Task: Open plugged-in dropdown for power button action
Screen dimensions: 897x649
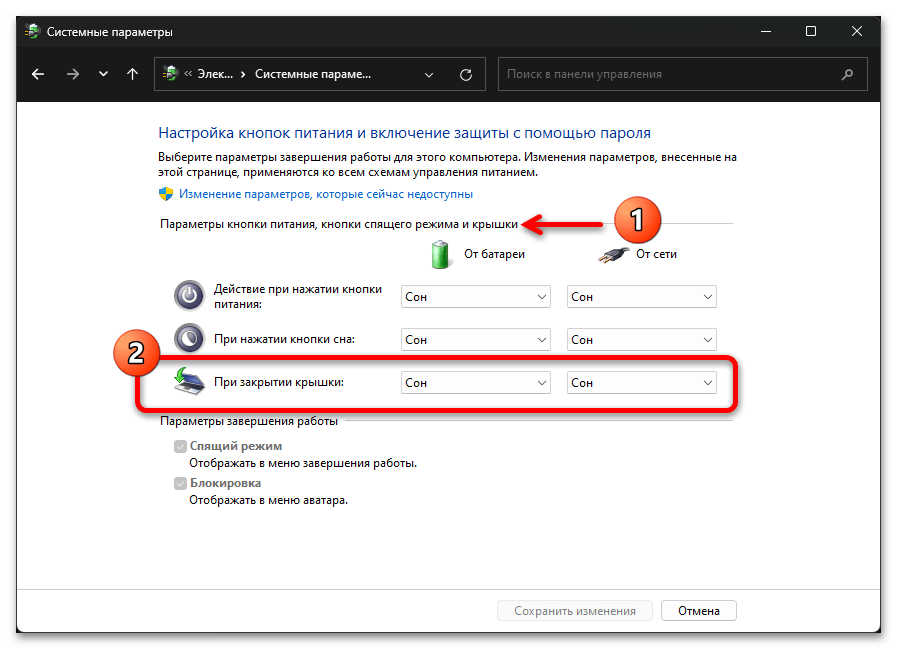Action: 641,296
